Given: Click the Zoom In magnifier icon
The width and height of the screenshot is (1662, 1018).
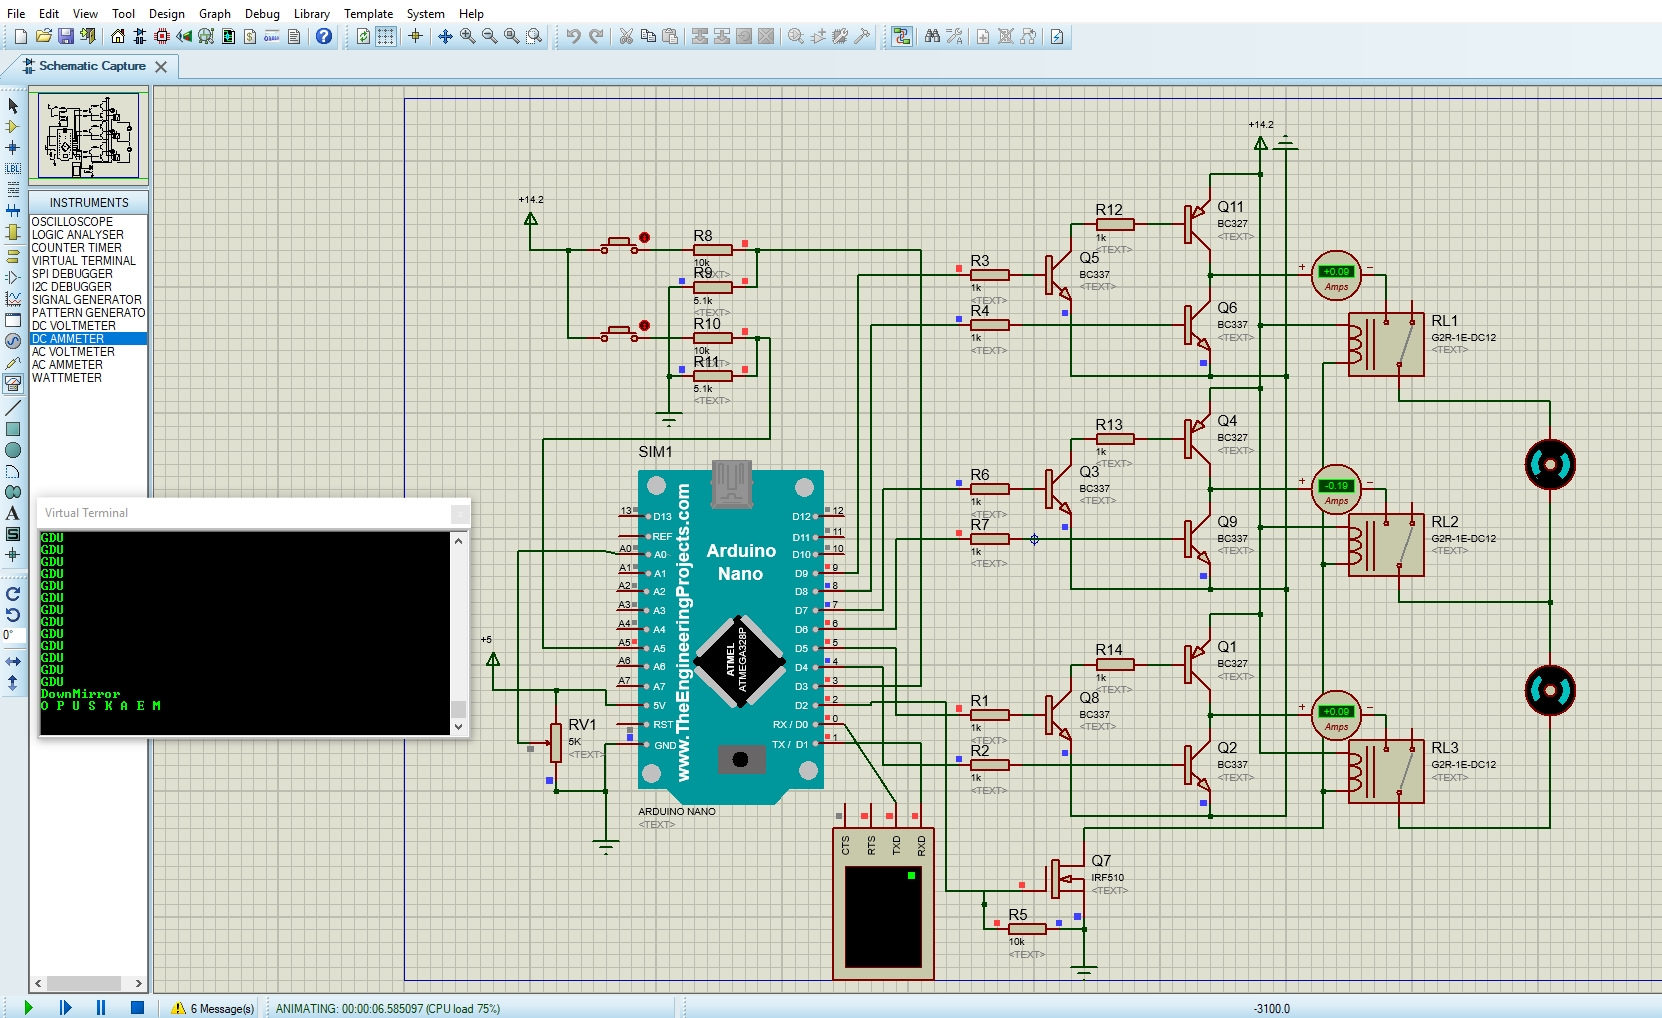Looking at the screenshot, I should click(467, 36).
